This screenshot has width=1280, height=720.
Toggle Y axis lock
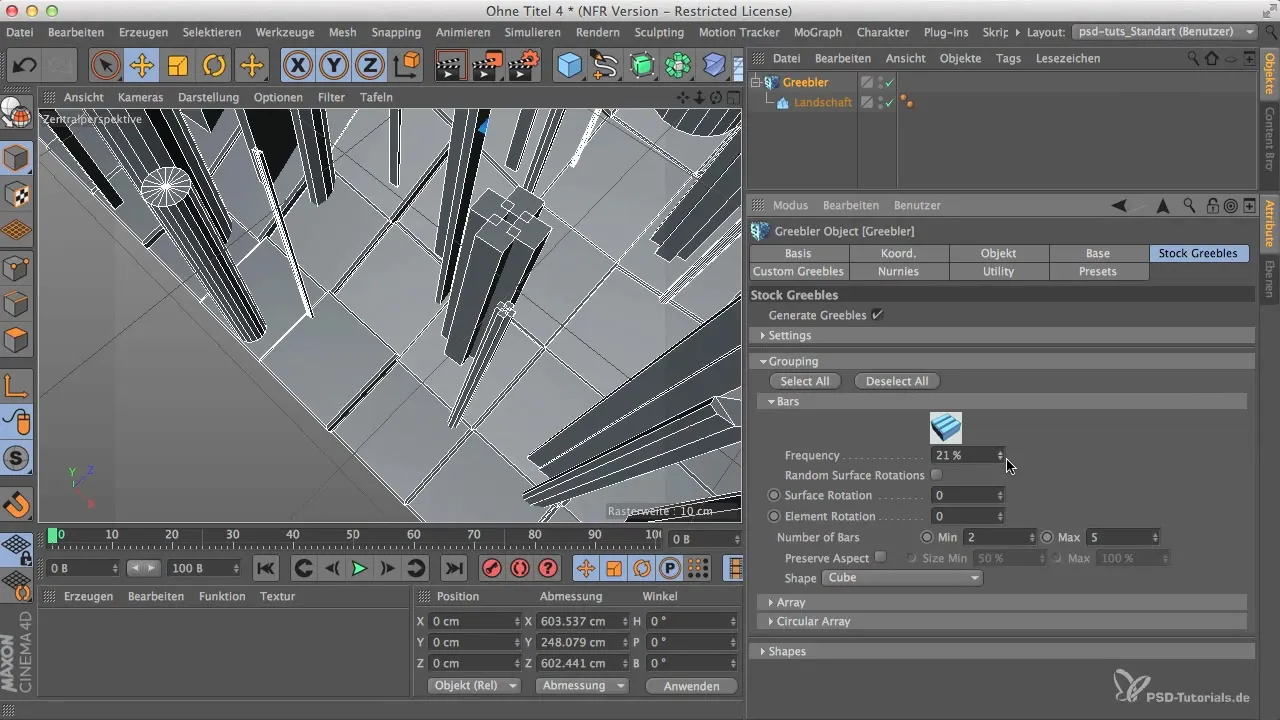pyautogui.click(x=334, y=66)
